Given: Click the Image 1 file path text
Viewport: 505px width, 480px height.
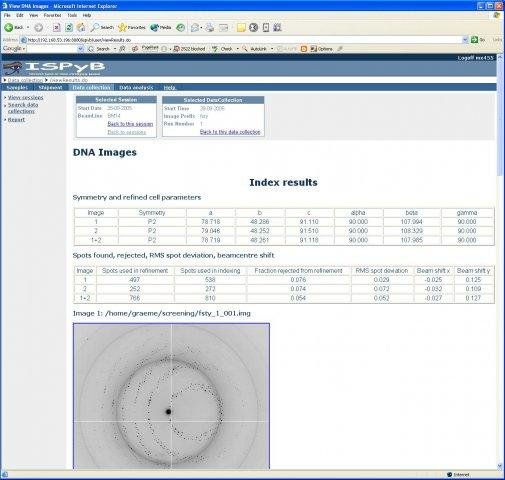Looking at the screenshot, I should [162, 313].
